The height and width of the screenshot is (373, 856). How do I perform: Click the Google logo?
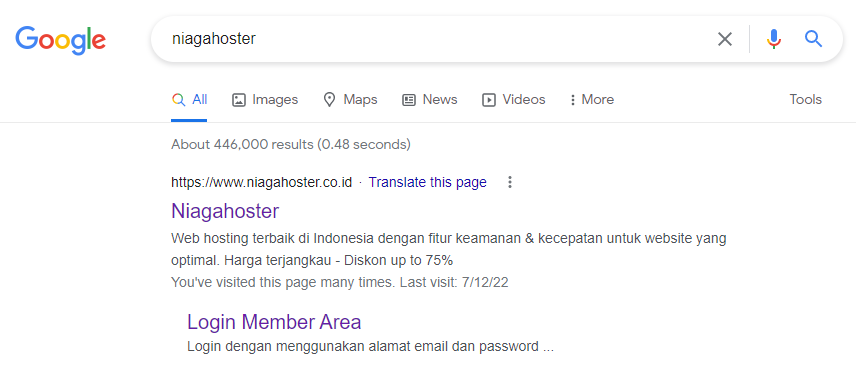pos(60,40)
